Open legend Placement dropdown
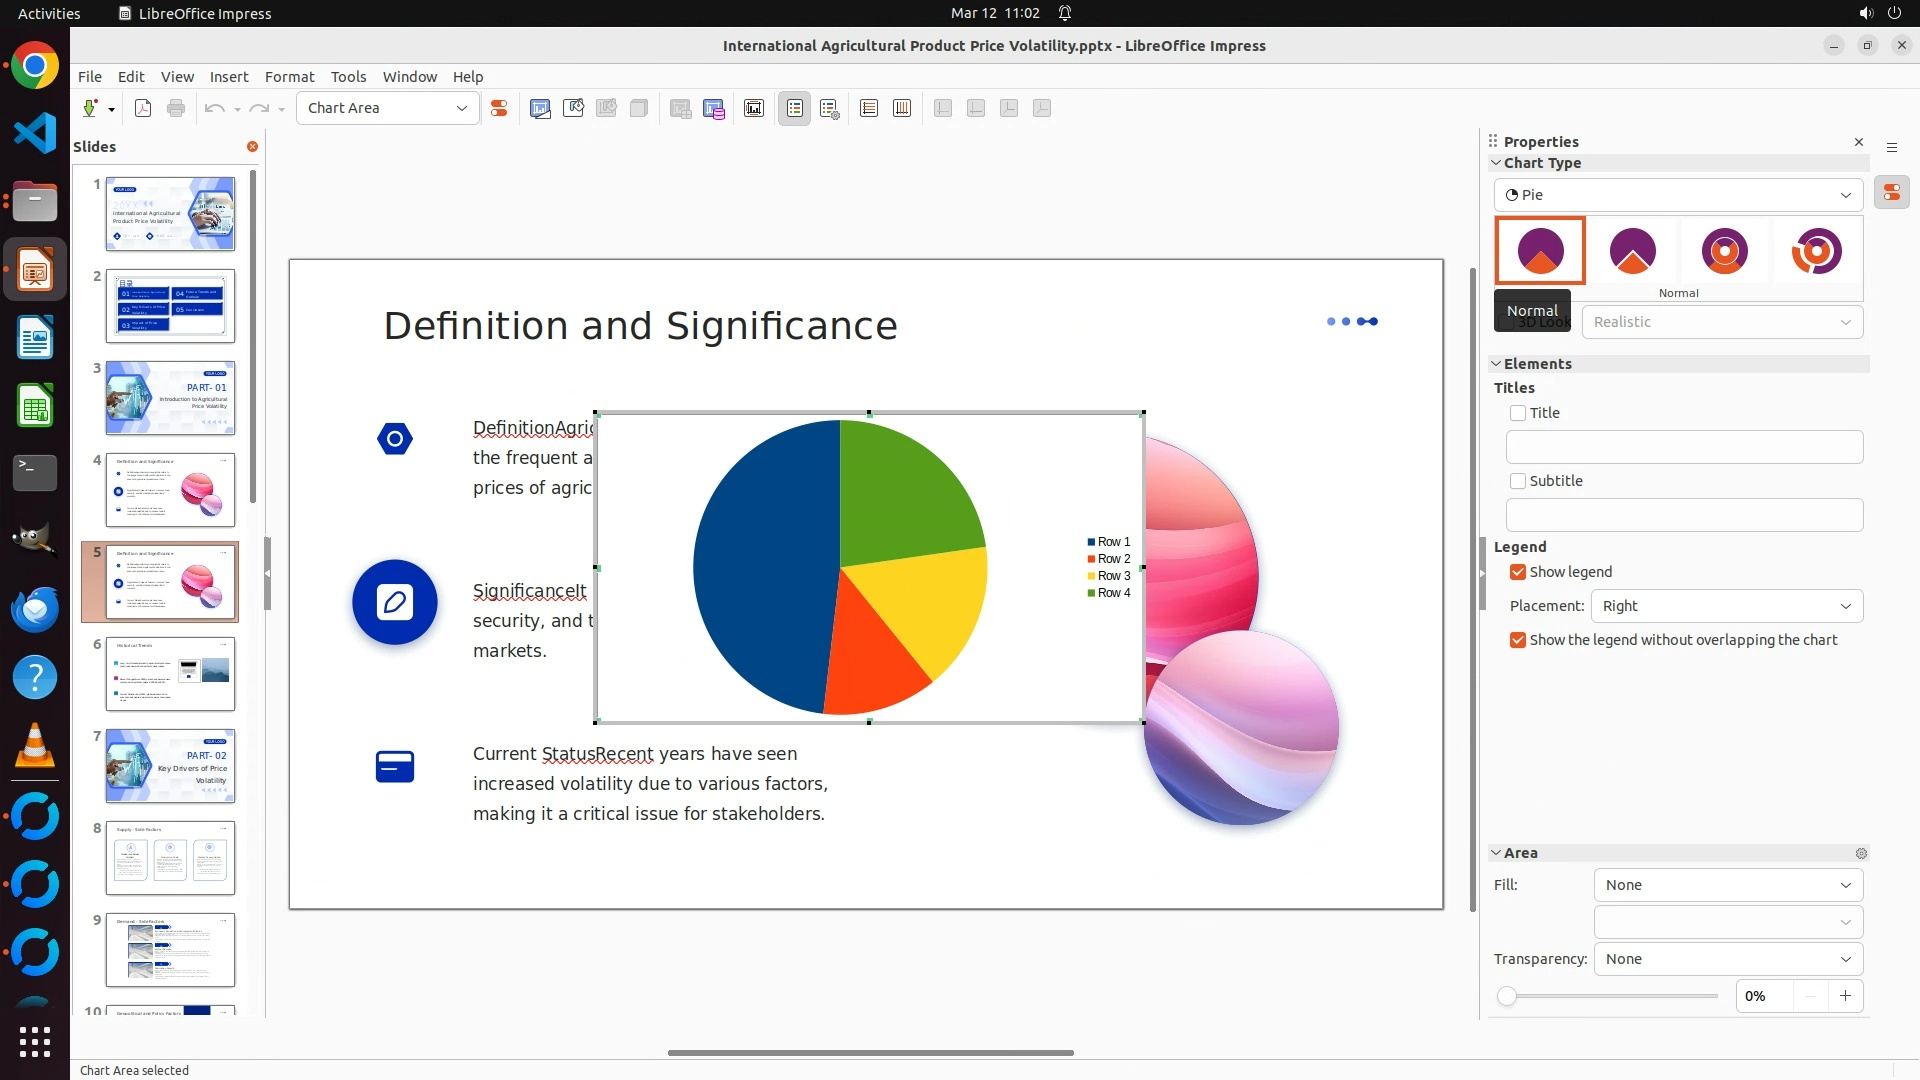Image resolution: width=1920 pixels, height=1080 pixels. [x=1726, y=606]
